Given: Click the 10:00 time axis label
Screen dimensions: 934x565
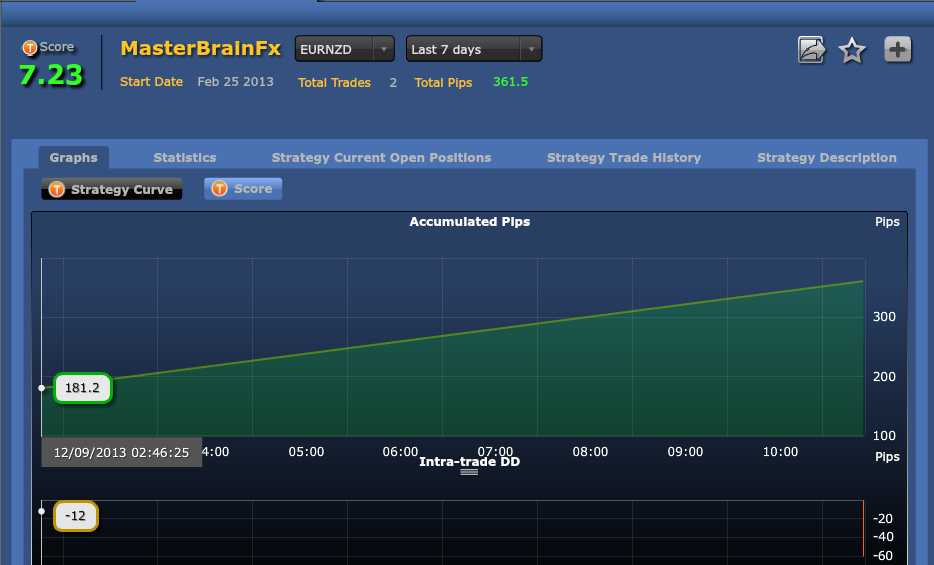Looking at the screenshot, I should 780,452.
